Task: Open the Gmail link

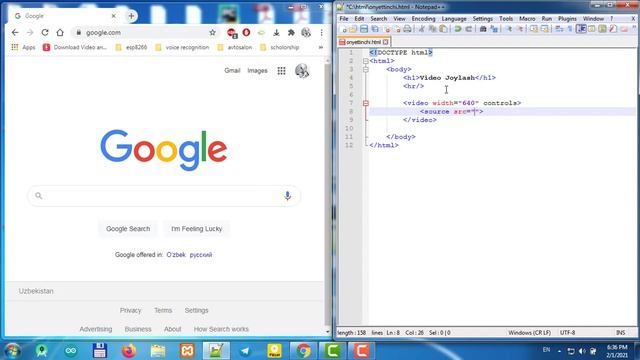Action: 232,71
